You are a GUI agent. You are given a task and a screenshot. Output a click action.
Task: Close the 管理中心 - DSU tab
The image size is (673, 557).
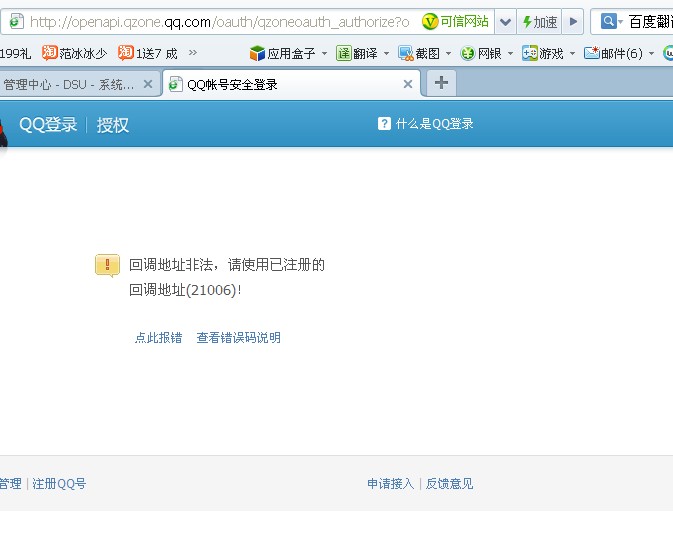148,84
